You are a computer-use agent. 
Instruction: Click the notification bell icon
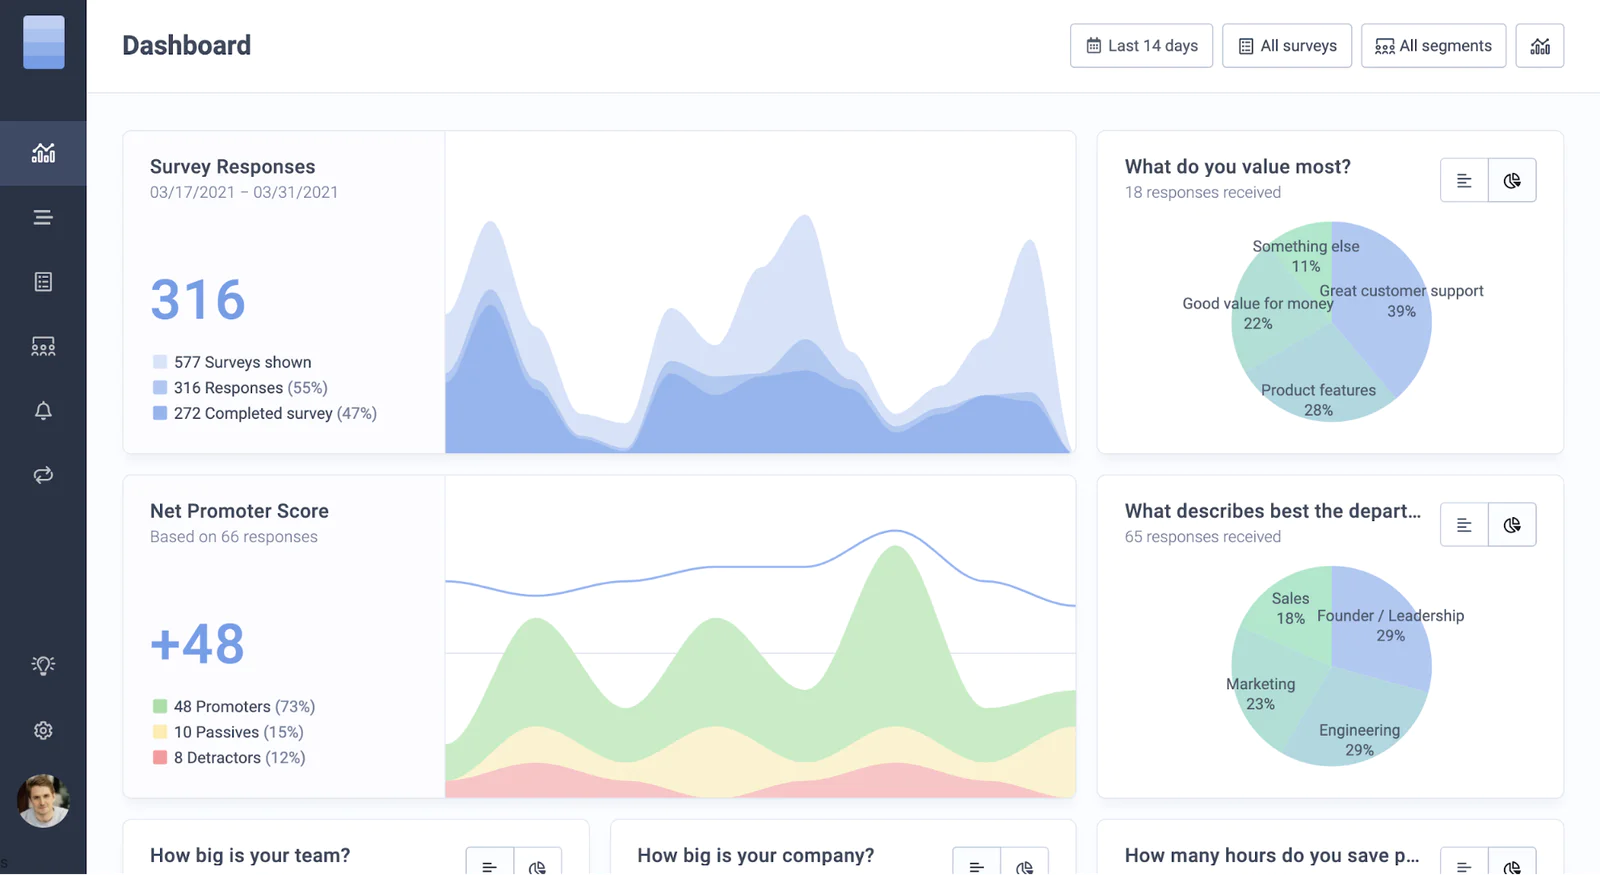[x=43, y=411]
